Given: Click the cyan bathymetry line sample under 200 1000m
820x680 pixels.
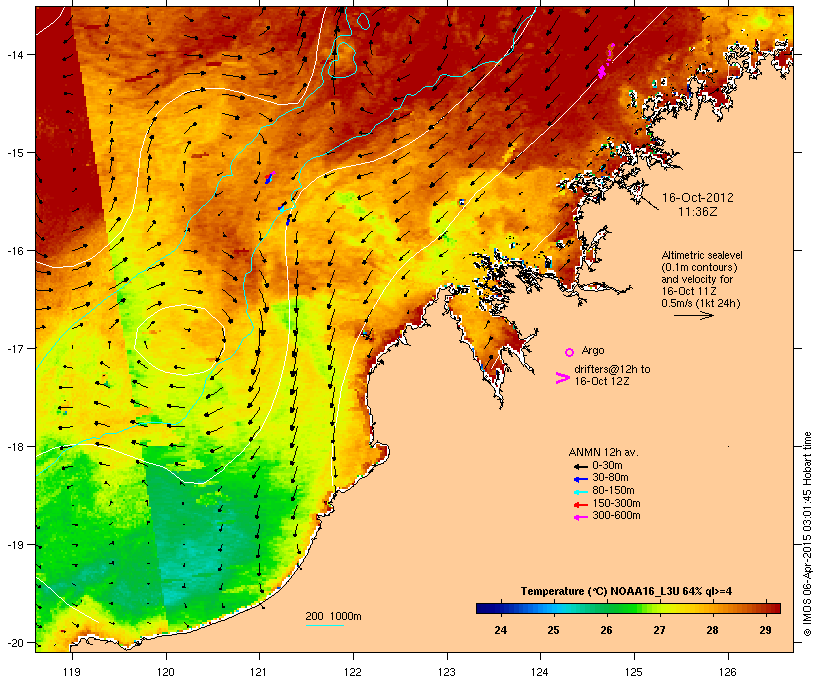Looking at the screenshot, I should click(325, 625).
